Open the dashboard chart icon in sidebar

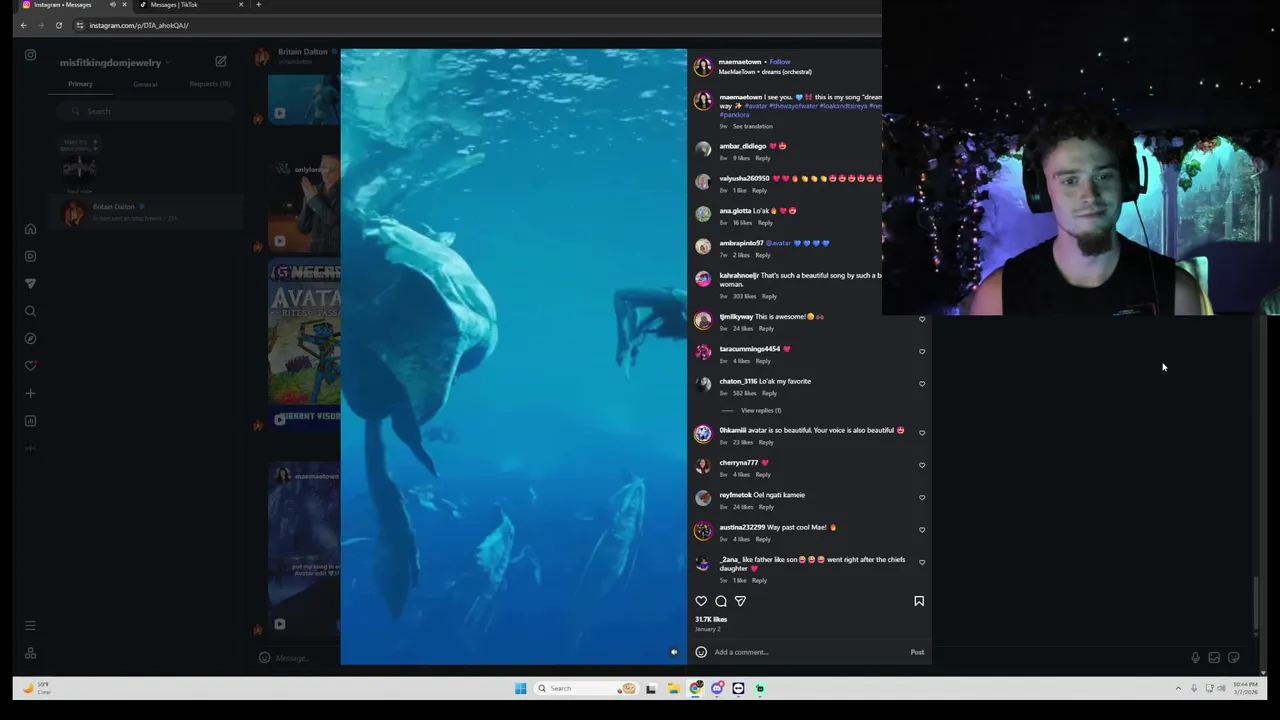[x=30, y=421]
